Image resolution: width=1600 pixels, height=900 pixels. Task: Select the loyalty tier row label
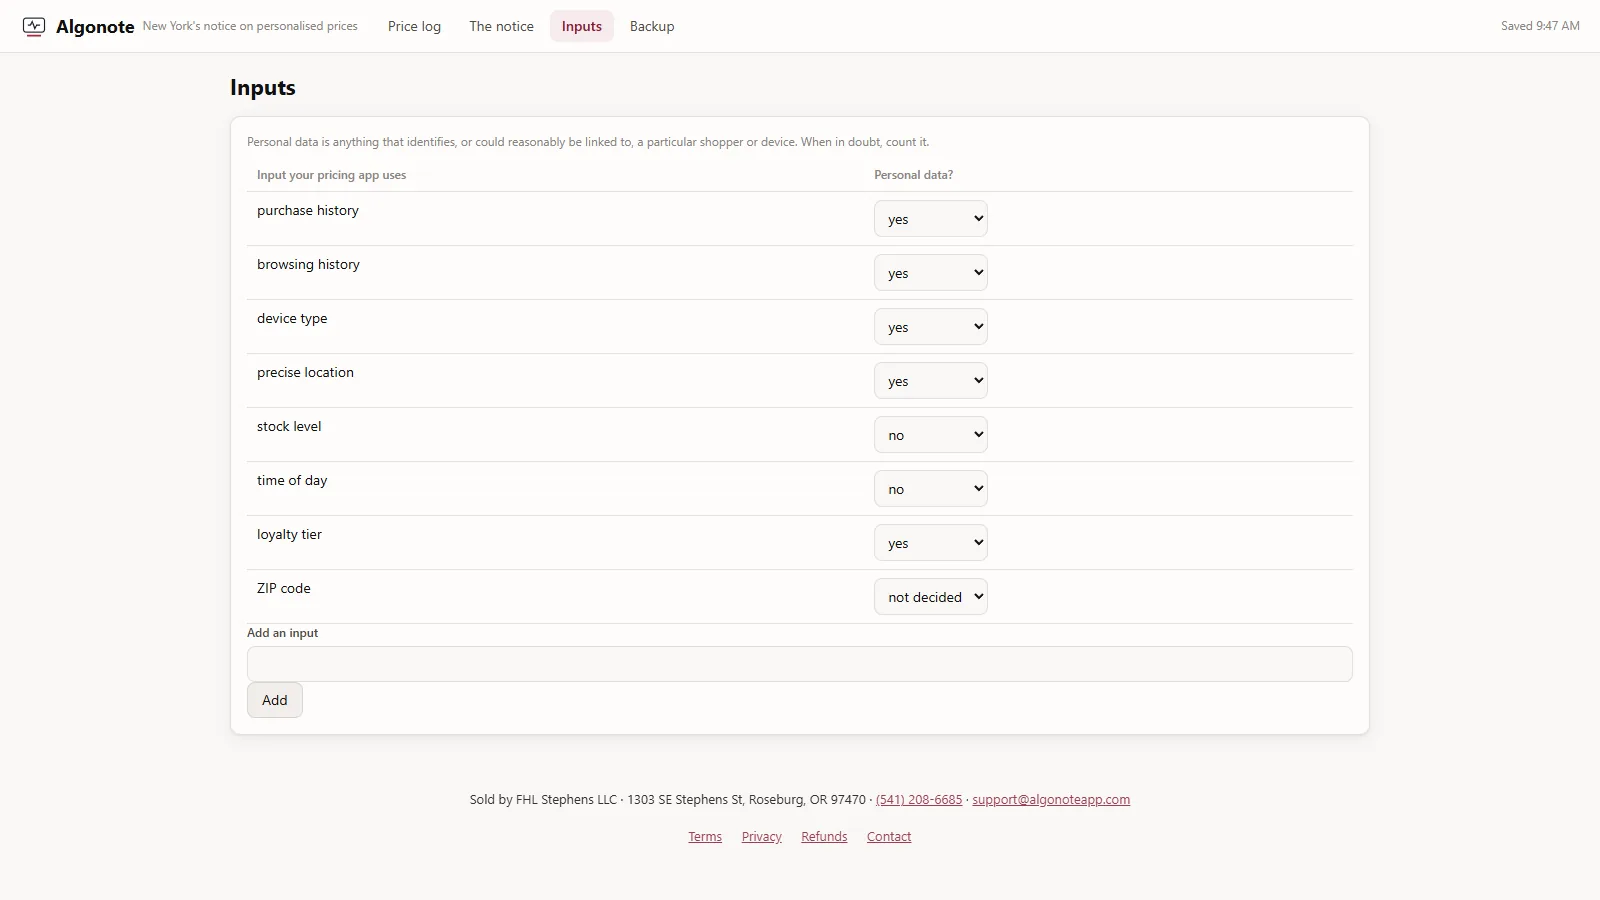pos(289,534)
